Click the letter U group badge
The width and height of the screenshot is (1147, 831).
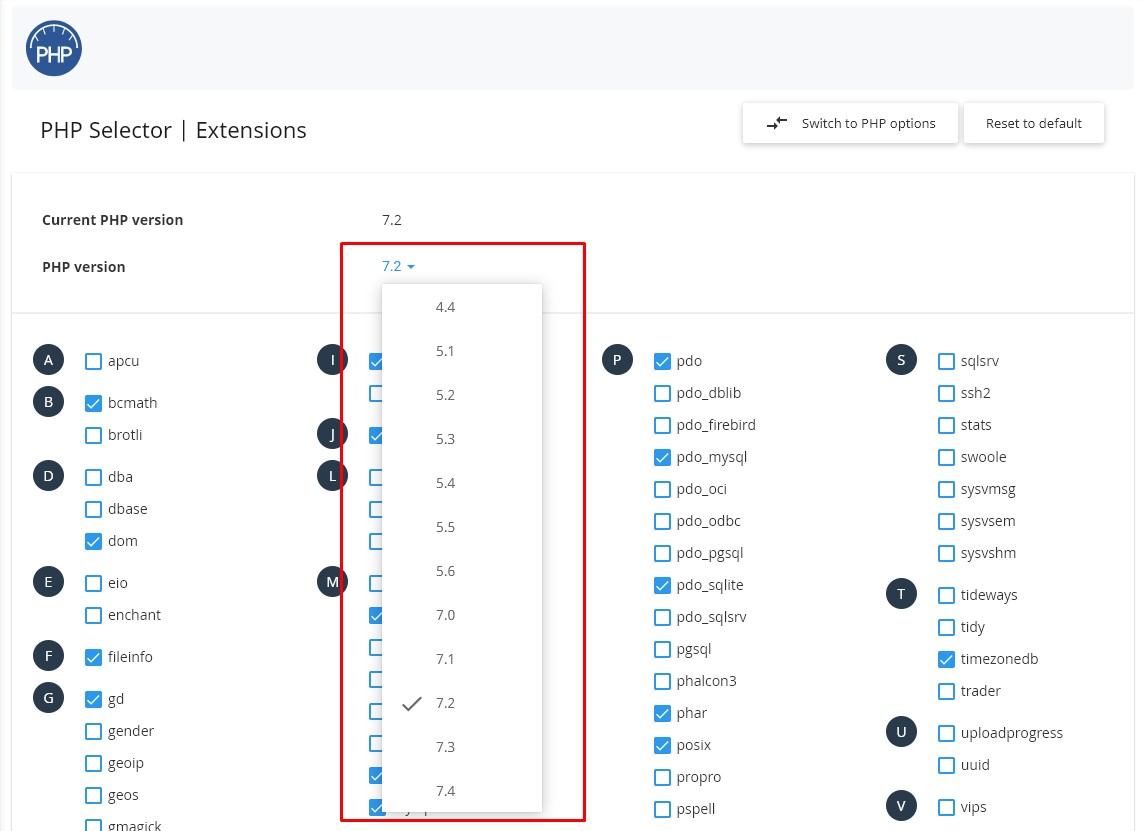[901, 732]
